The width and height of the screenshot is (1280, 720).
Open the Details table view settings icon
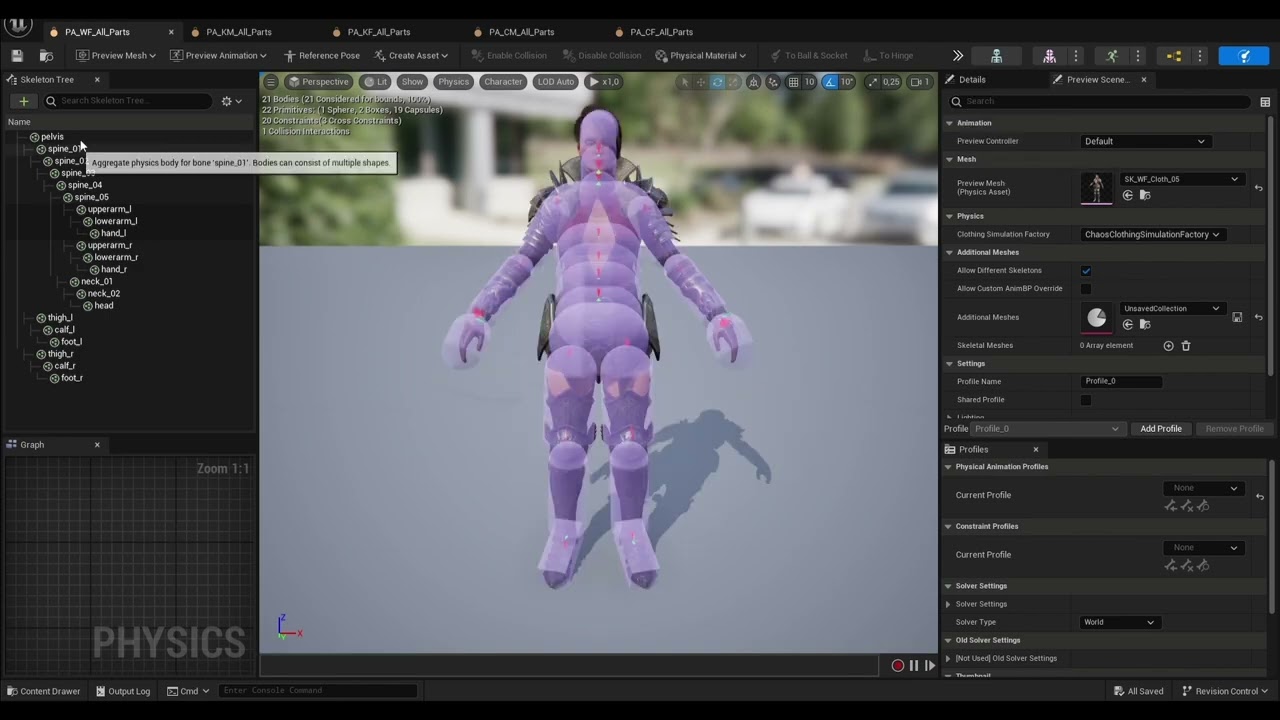(1265, 102)
